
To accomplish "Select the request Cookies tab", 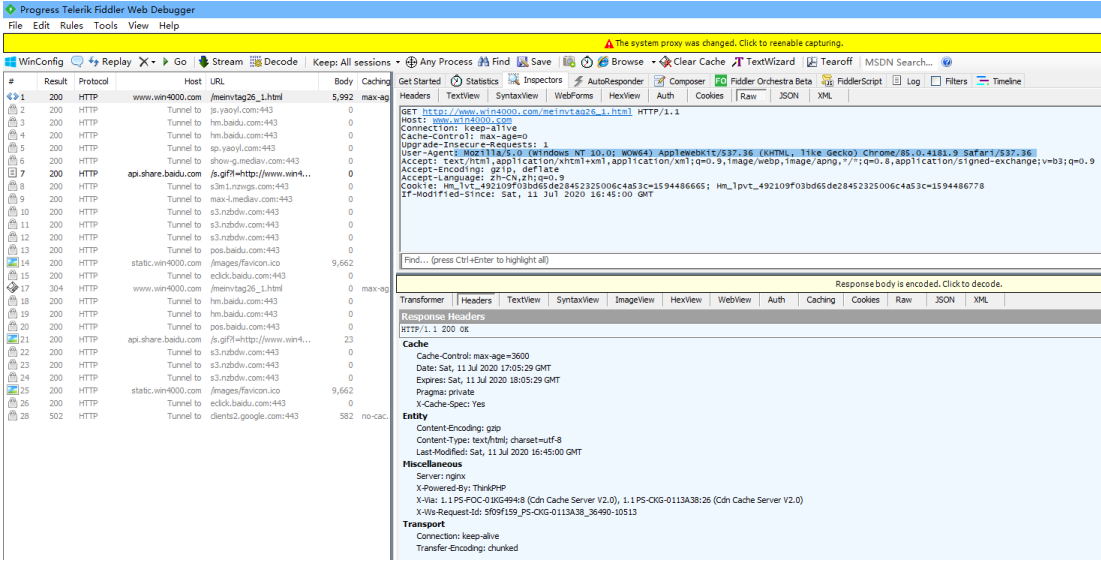I will point(709,96).
